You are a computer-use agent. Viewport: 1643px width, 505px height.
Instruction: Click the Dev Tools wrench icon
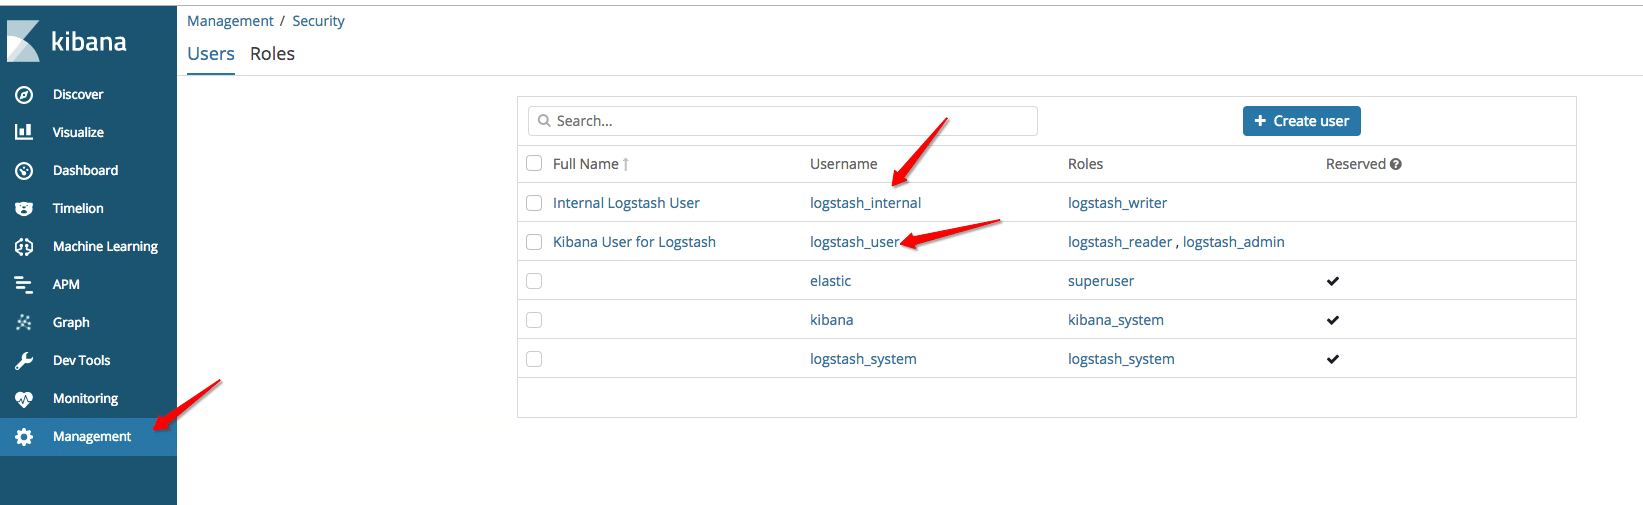(x=24, y=360)
